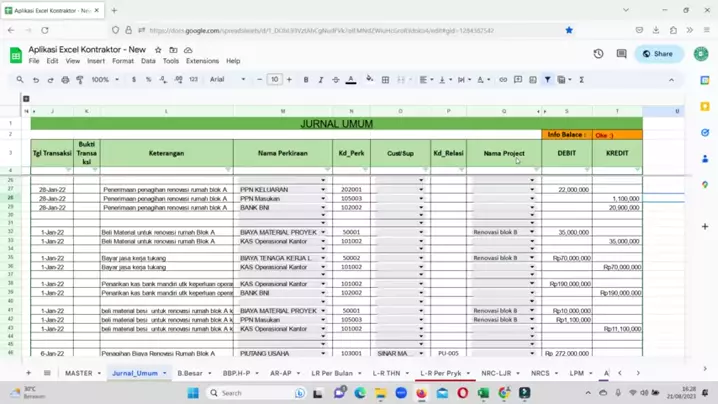
Task: Toggle strikethrough formatting
Action: coord(335,80)
